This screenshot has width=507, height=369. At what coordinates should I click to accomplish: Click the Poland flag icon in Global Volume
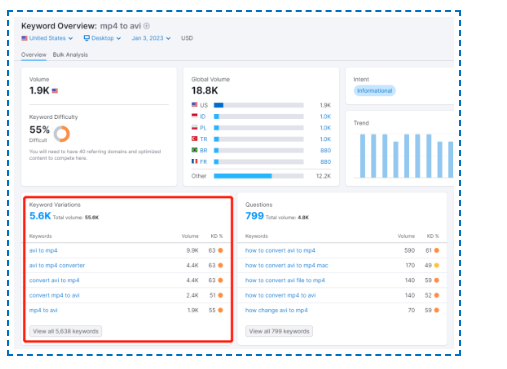click(194, 127)
